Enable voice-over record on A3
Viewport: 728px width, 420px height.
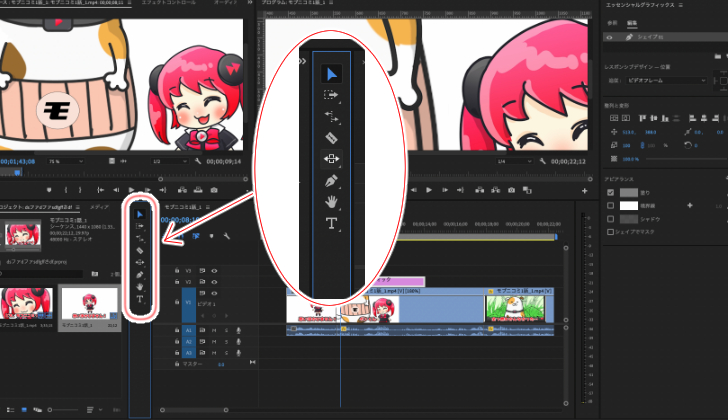(238, 353)
